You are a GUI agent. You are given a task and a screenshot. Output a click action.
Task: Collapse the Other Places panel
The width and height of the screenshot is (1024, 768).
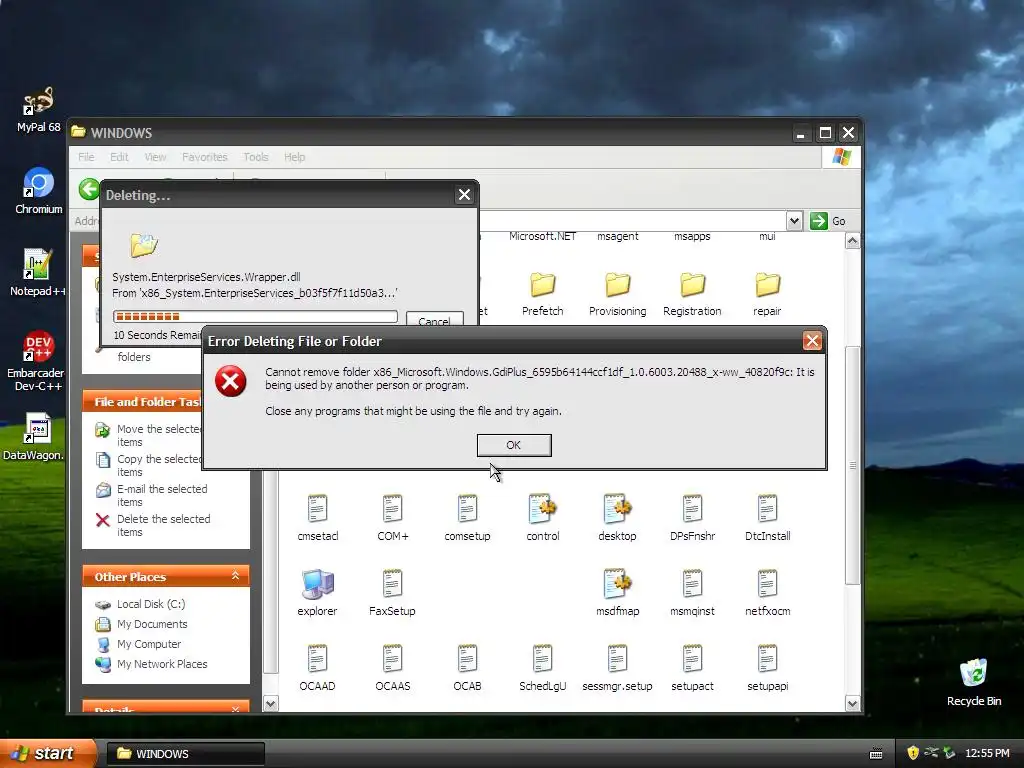tap(235, 576)
